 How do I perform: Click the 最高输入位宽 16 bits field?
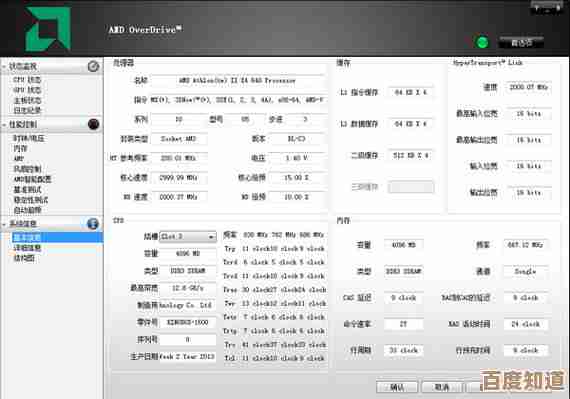point(529,114)
